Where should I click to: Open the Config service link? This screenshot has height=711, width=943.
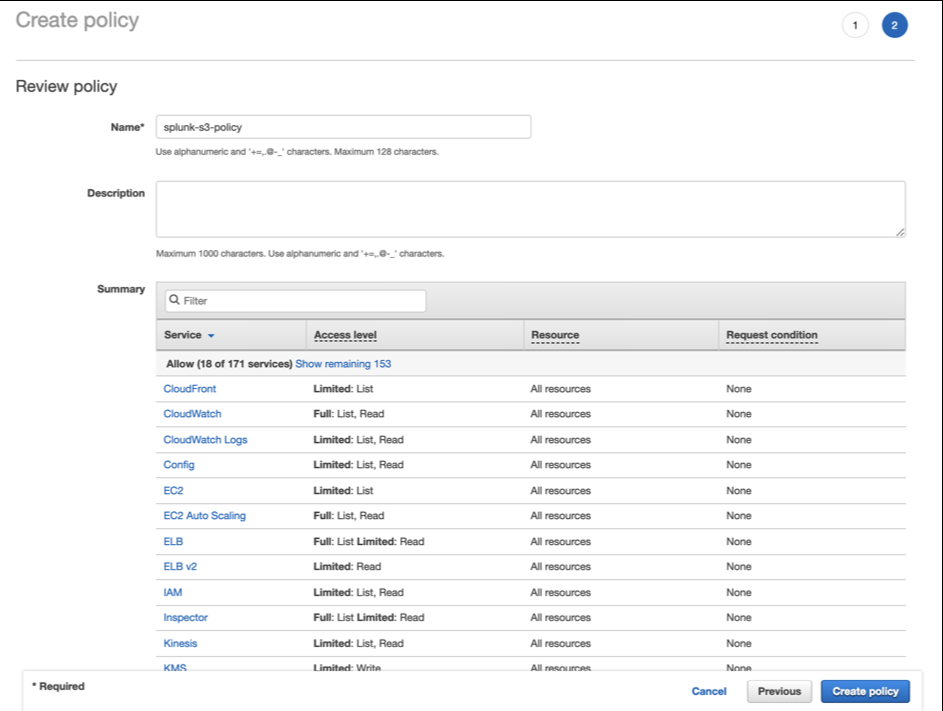pos(179,465)
